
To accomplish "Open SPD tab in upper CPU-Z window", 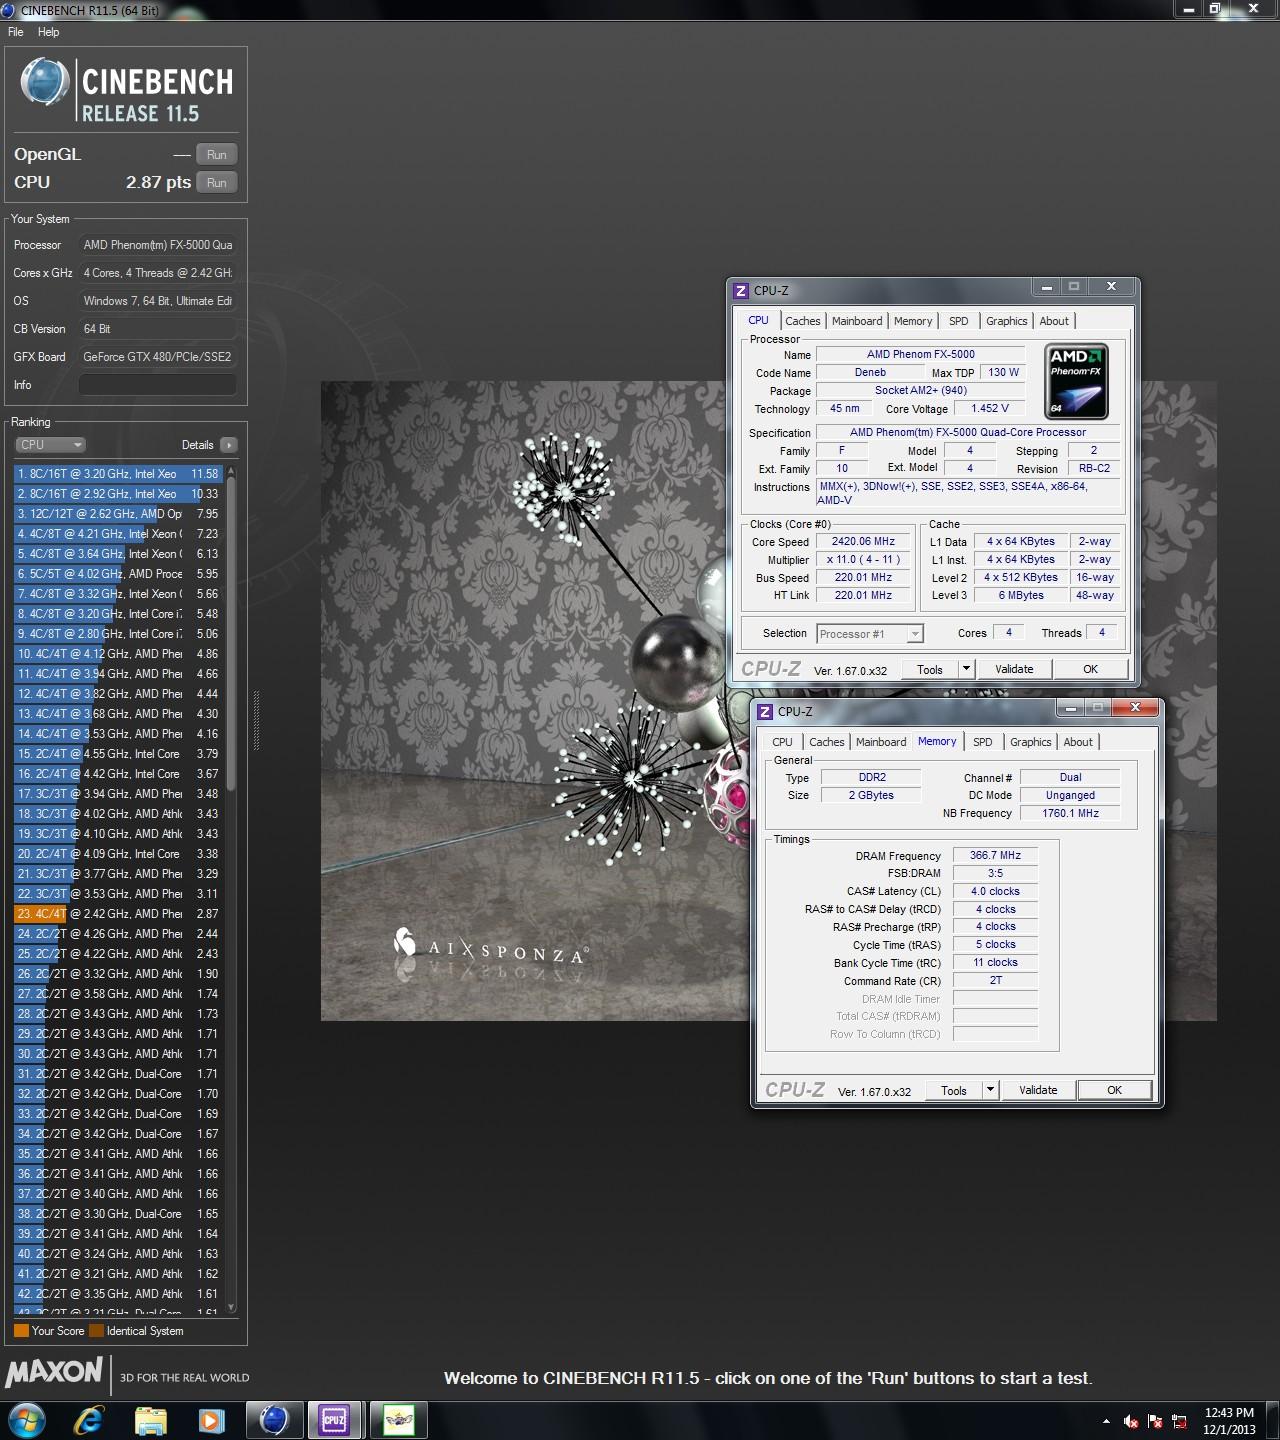I will 959,321.
